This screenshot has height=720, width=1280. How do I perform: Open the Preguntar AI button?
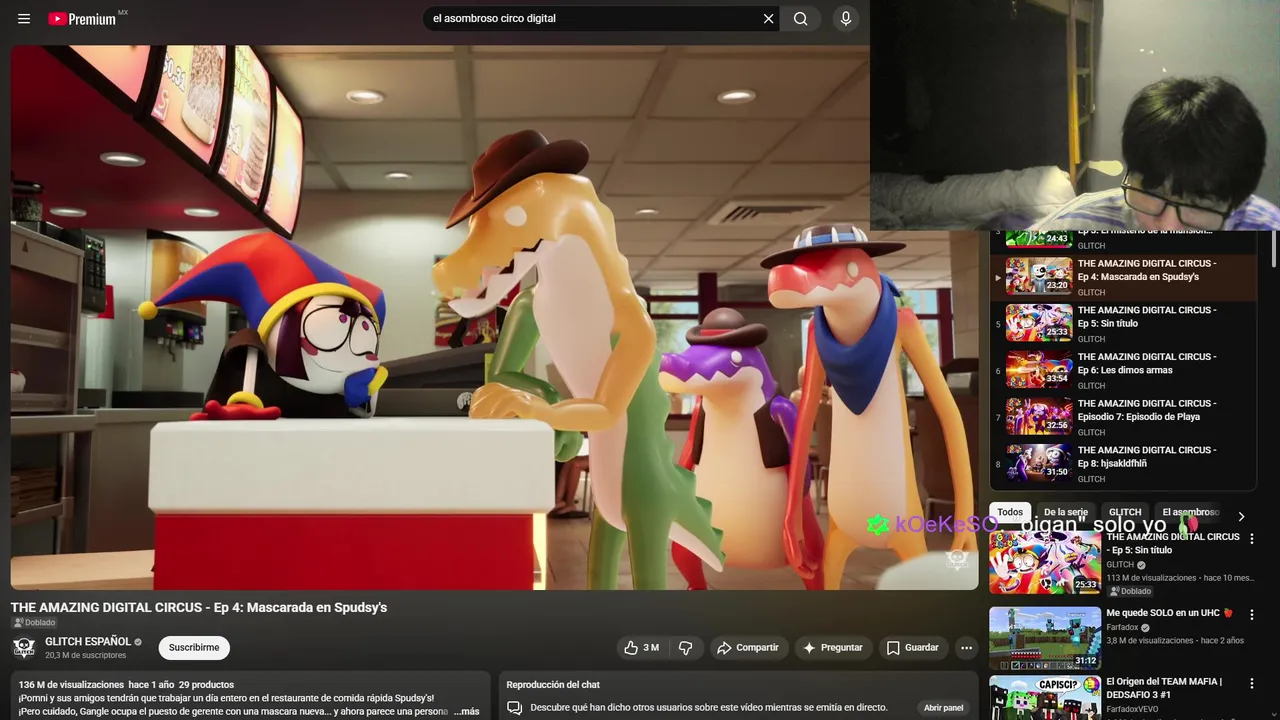[832, 648]
